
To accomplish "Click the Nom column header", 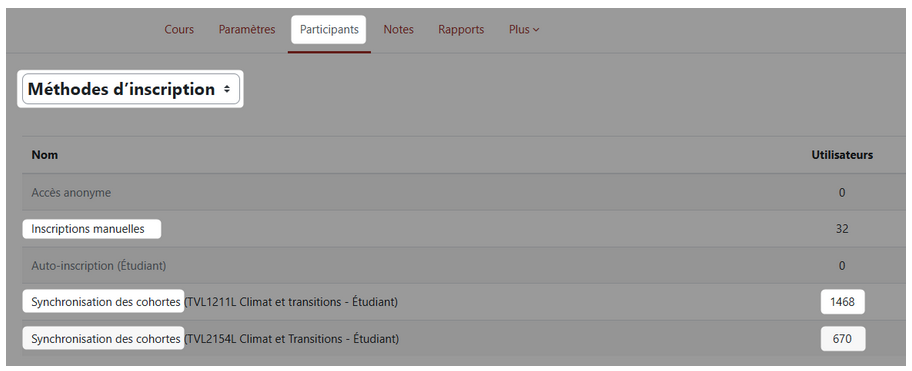I will tap(45, 155).
